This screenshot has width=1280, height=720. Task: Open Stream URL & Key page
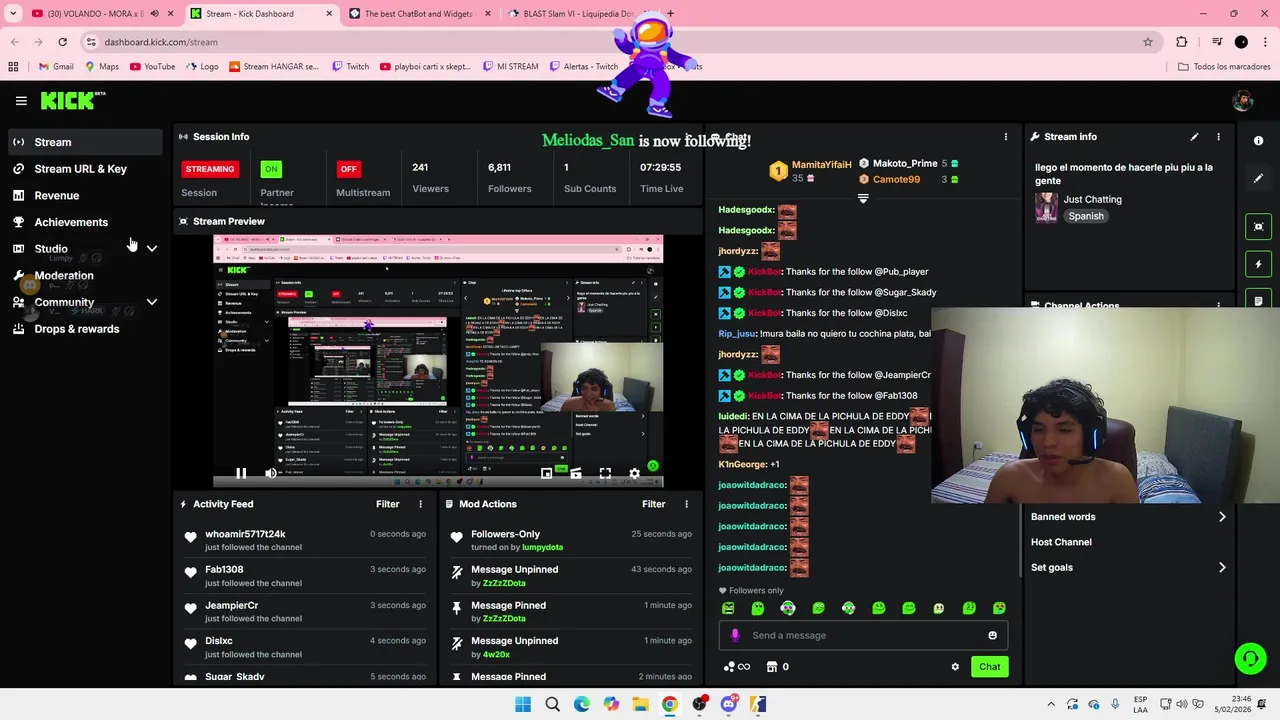tap(85, 169)
